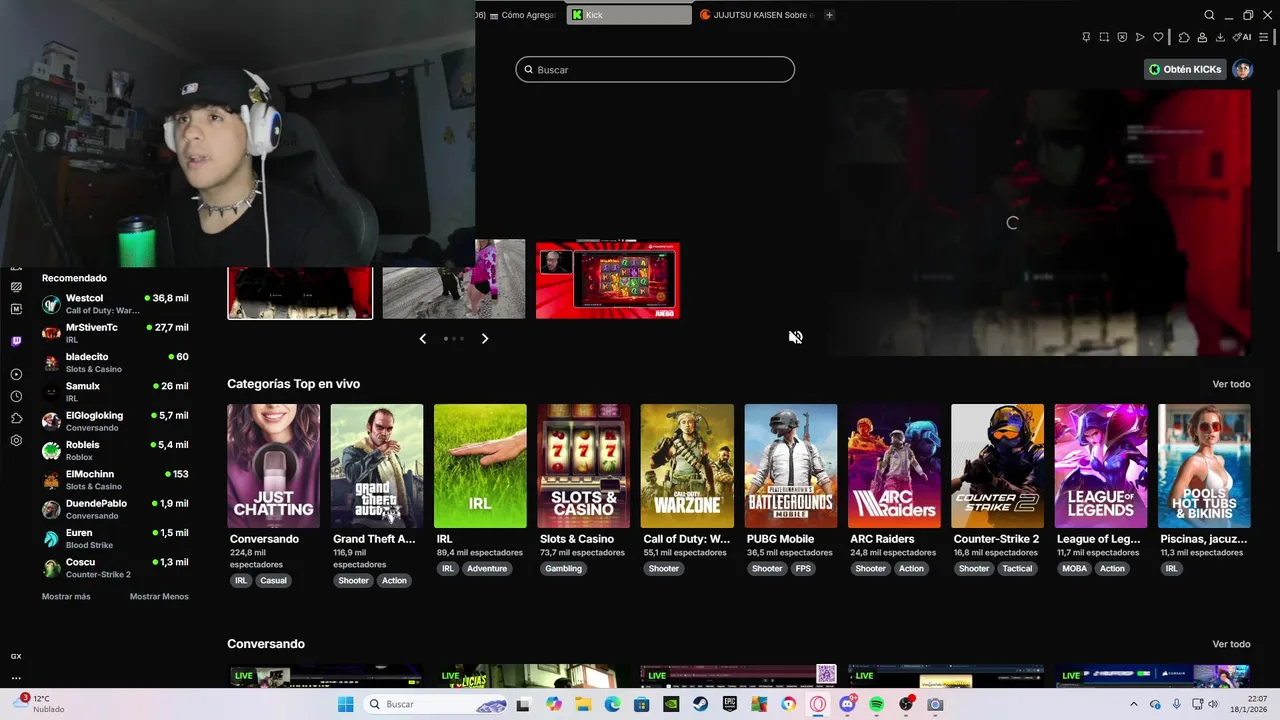Go to the next featured stream arrow

(x=485, y=339)
